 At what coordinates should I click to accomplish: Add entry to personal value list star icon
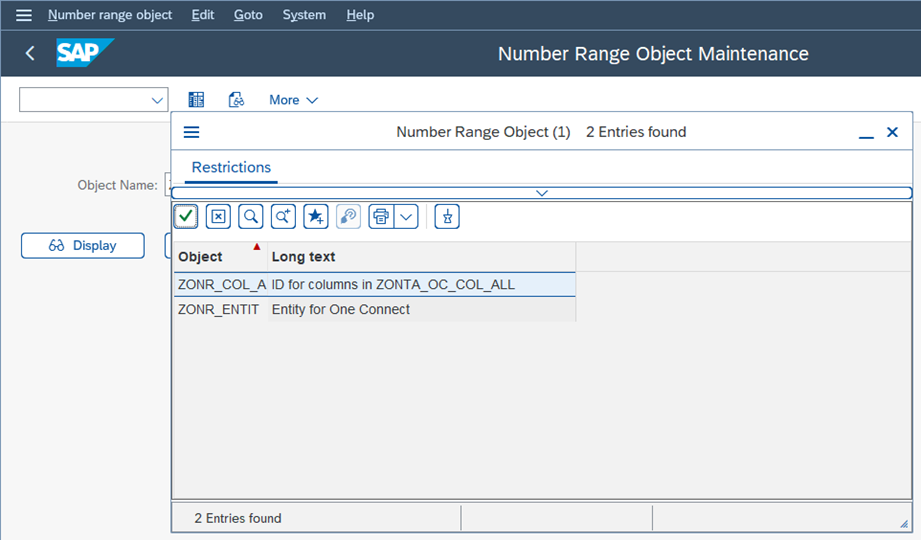point(316,216)
